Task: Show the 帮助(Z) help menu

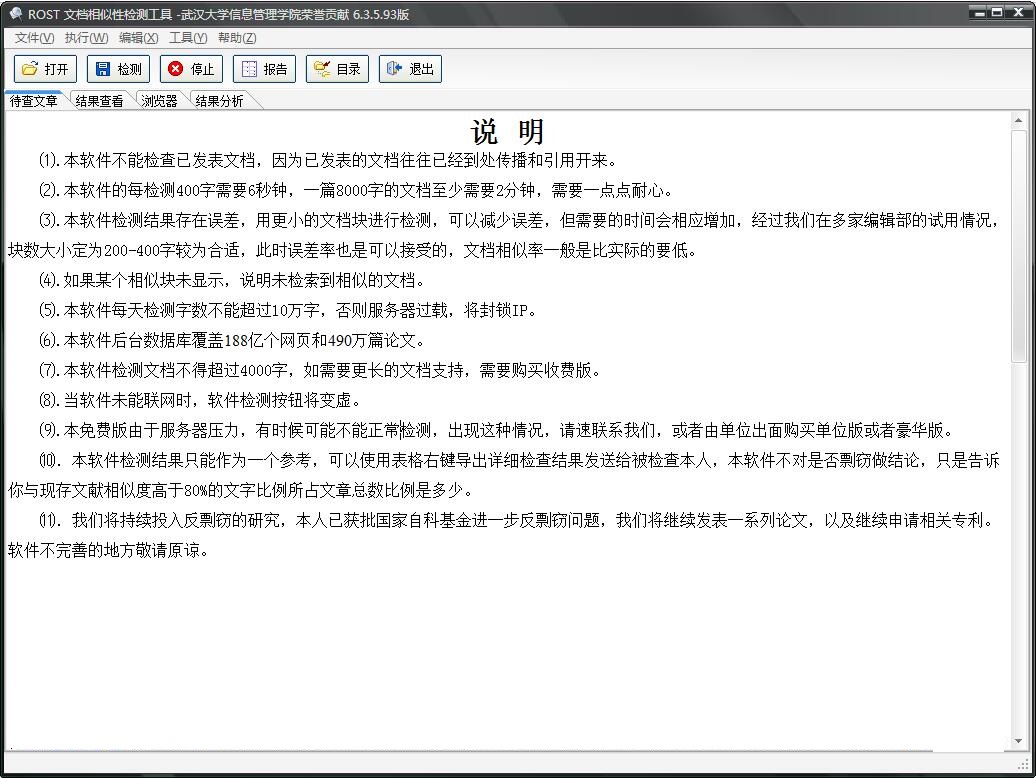Action: (x=237, y=38)
